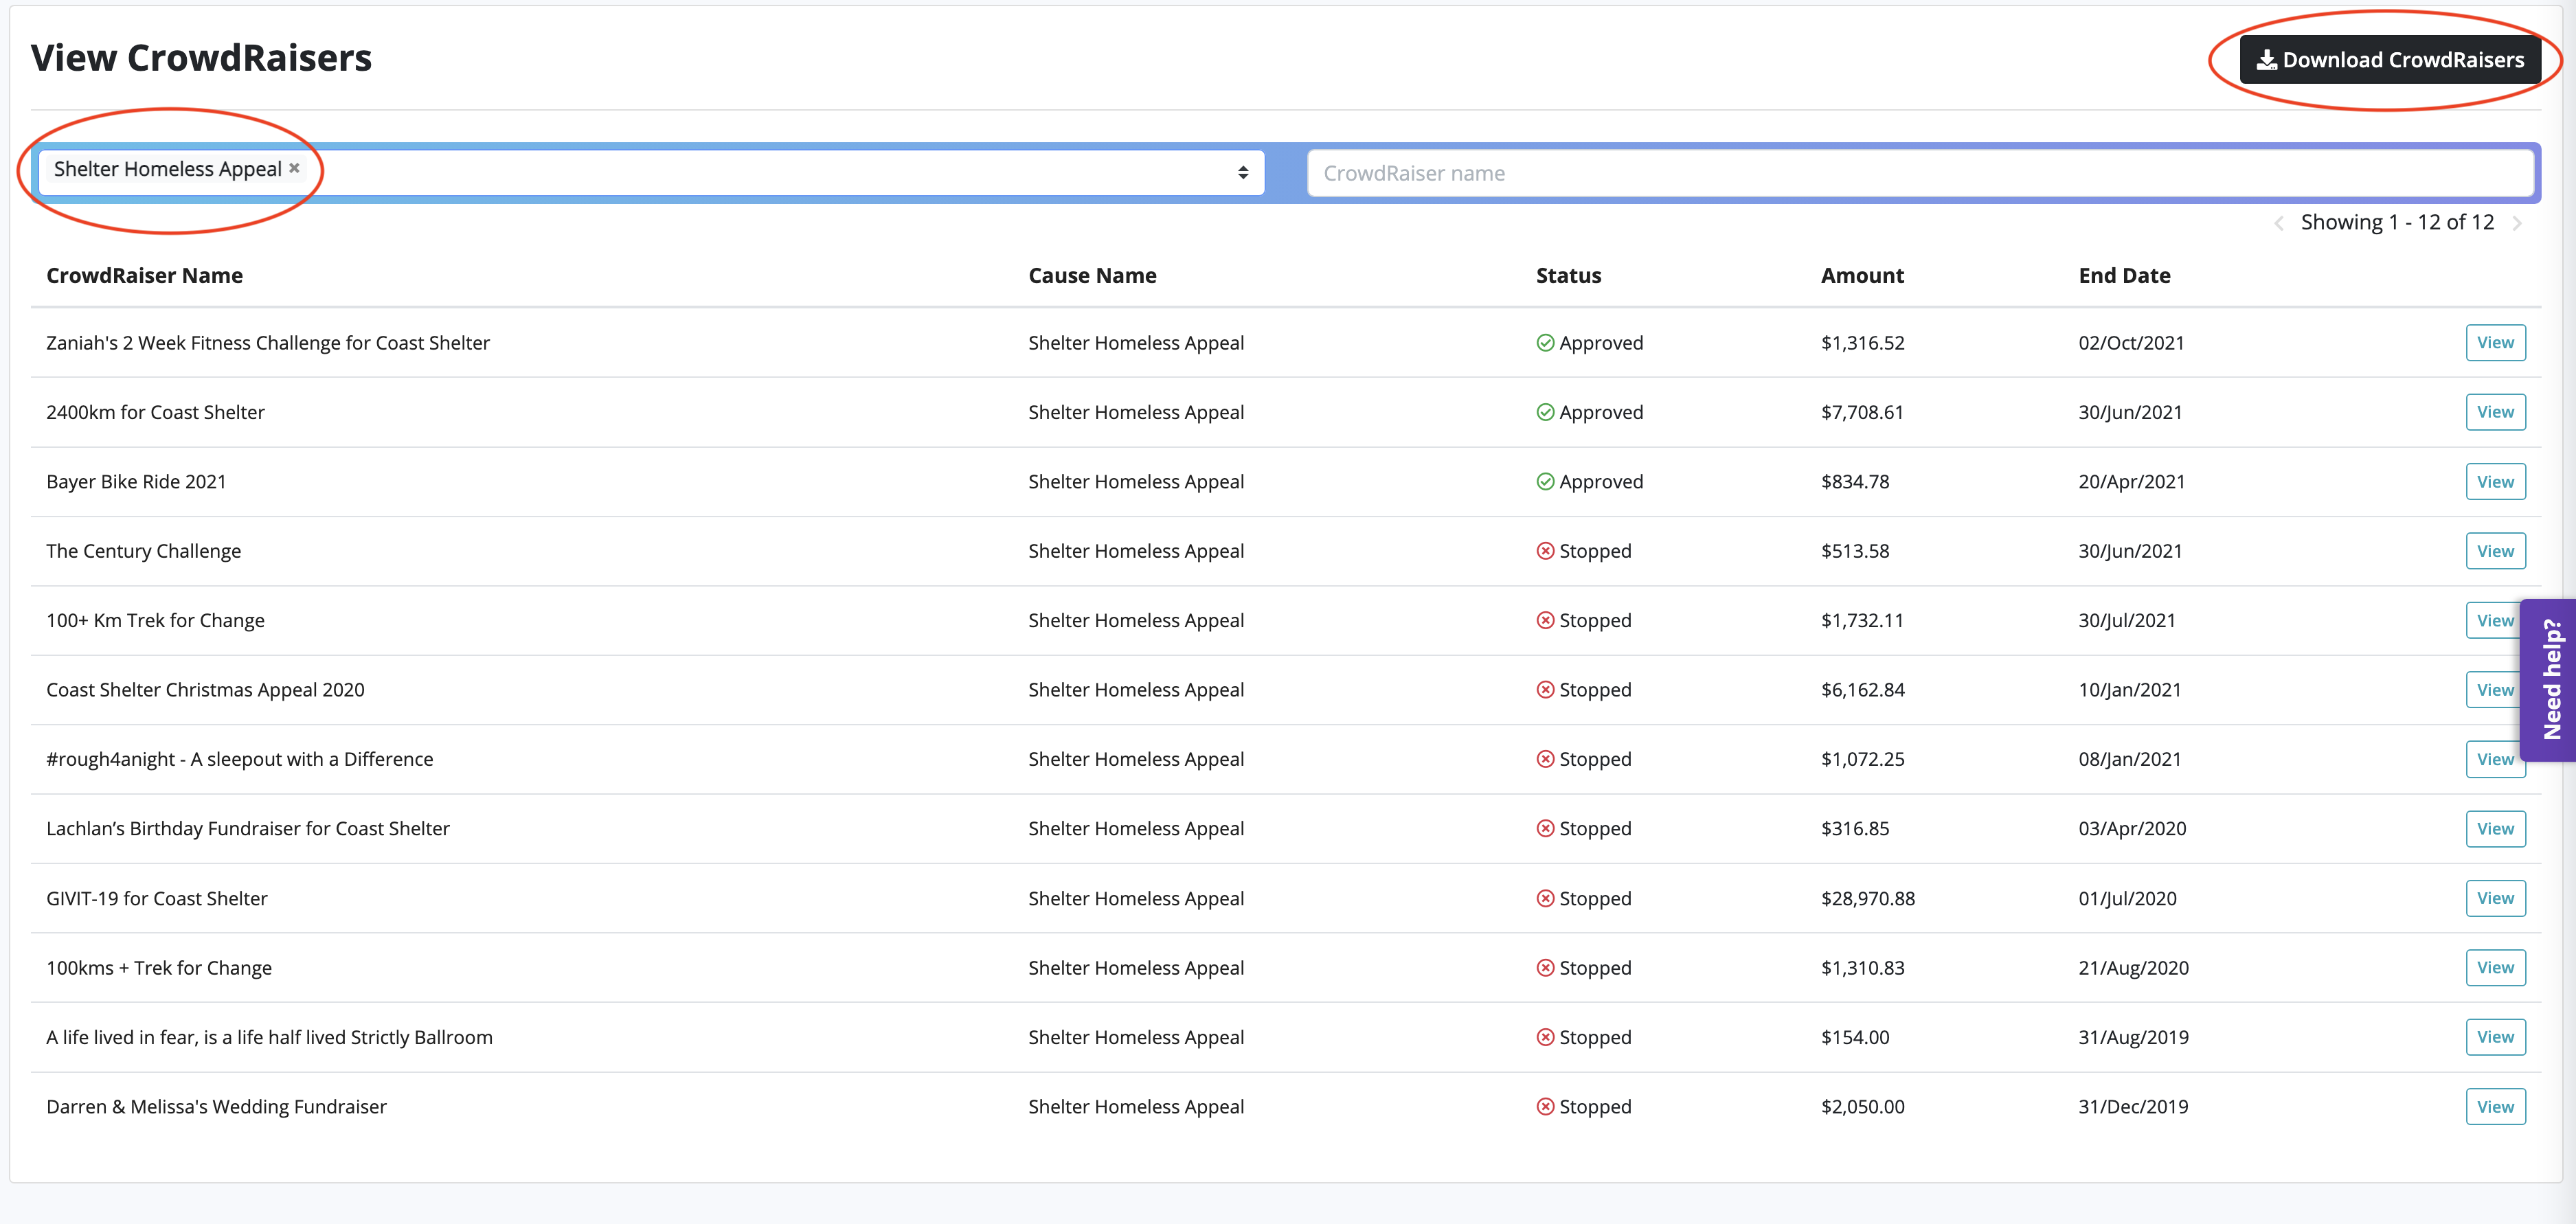Click Cause Name cell in GIVIT-19 row
This screenshot has width=2576, height=1224.
pos(1136,899)
